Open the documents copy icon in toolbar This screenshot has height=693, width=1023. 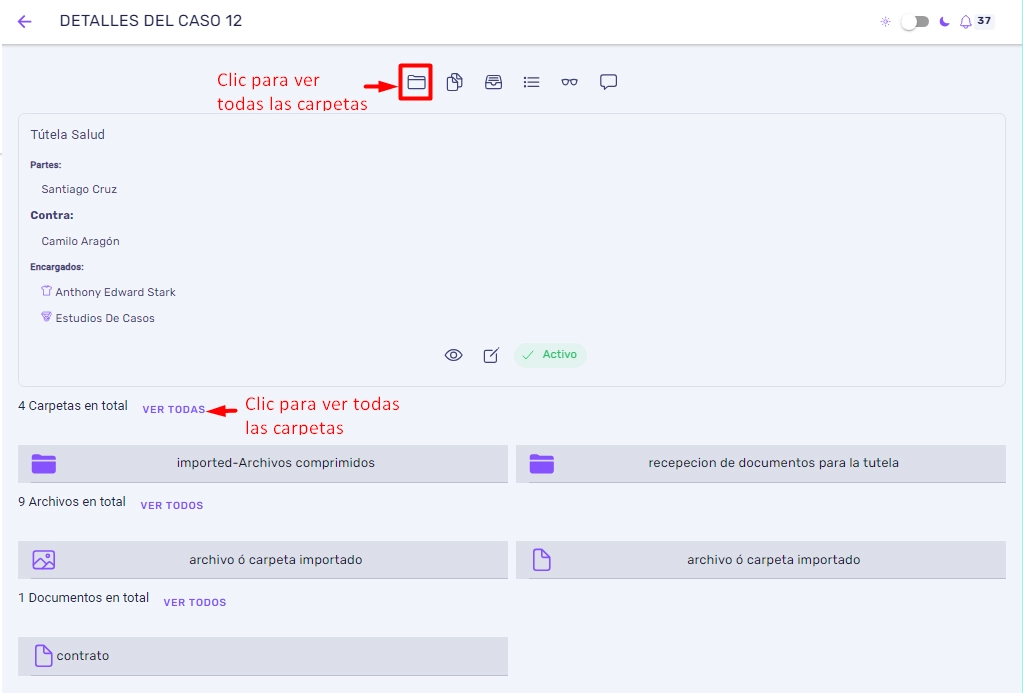click(455, 82)
